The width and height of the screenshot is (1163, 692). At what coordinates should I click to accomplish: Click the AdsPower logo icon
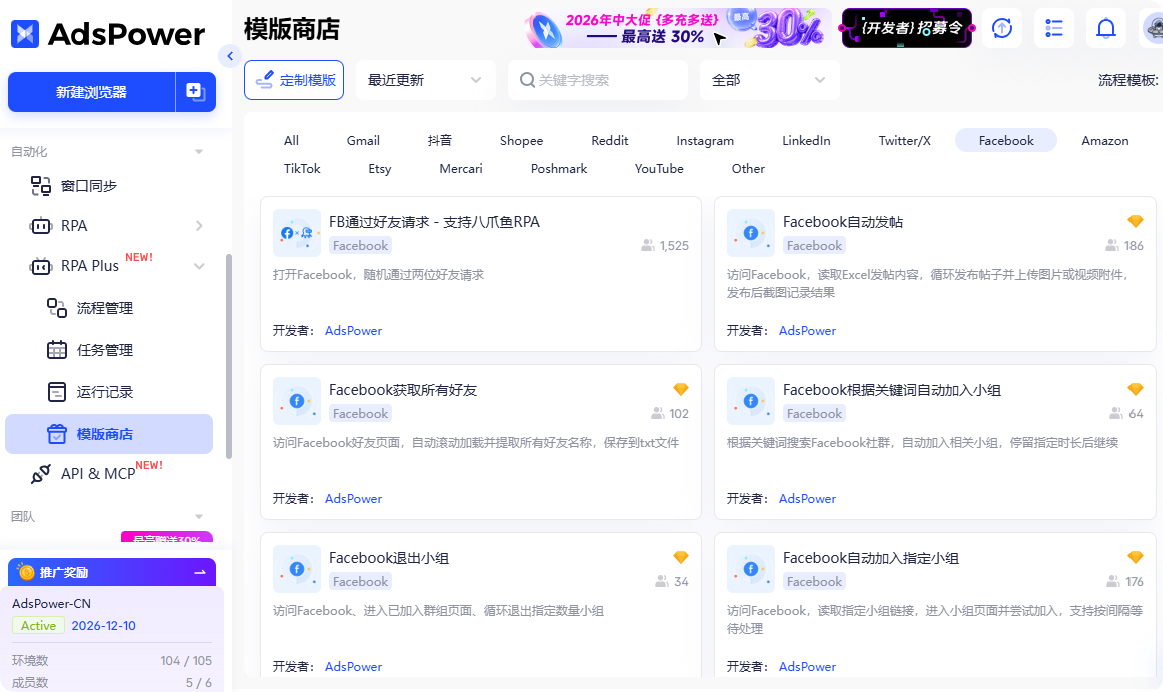(x=25, y=33)
